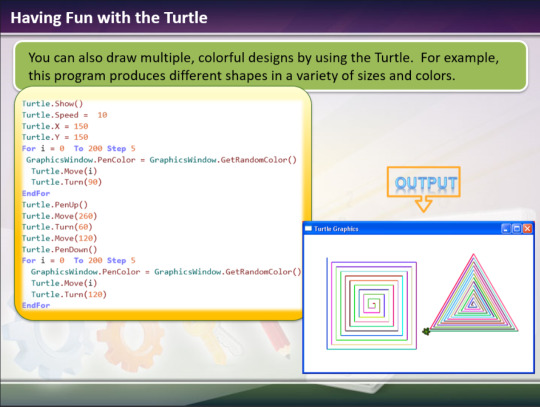Click the Turtle.Speed = 10 line
This screenshot has height=407, width=540.
pyautogui.click(x=64, y=115)
